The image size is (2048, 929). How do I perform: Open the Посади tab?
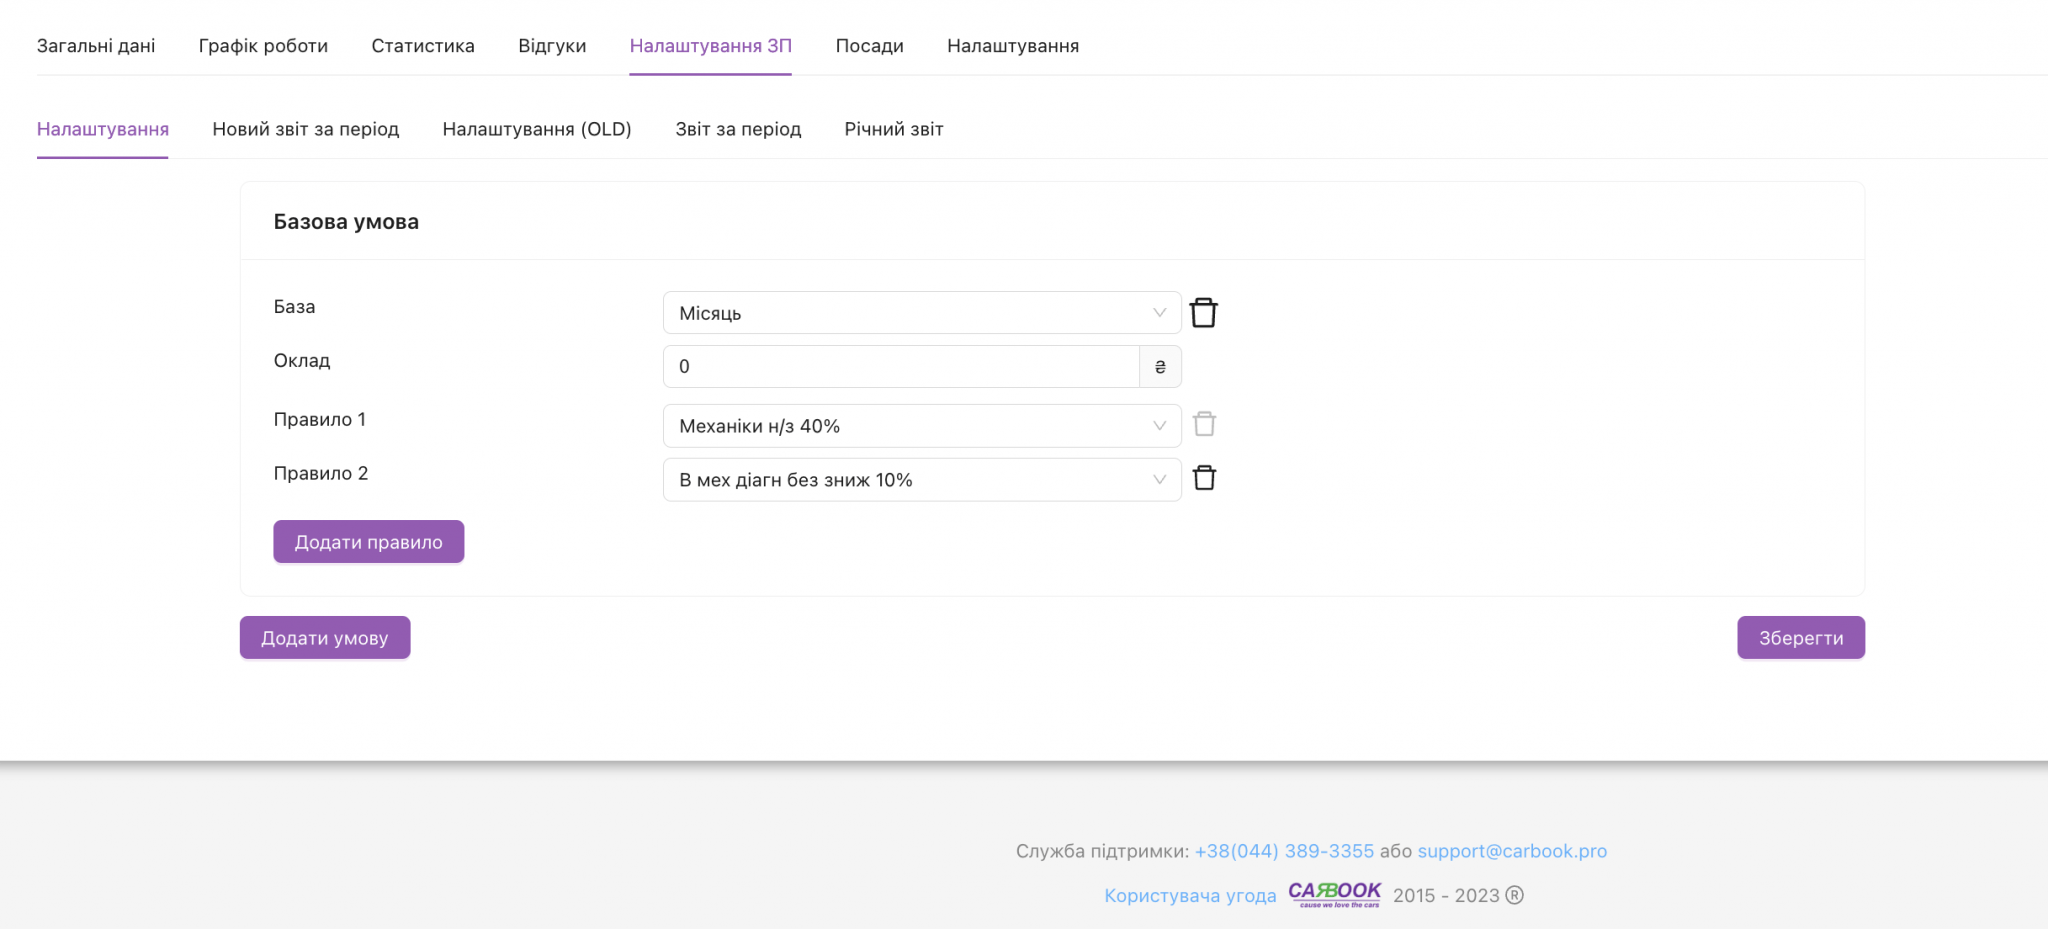click(x=869, y=46)
